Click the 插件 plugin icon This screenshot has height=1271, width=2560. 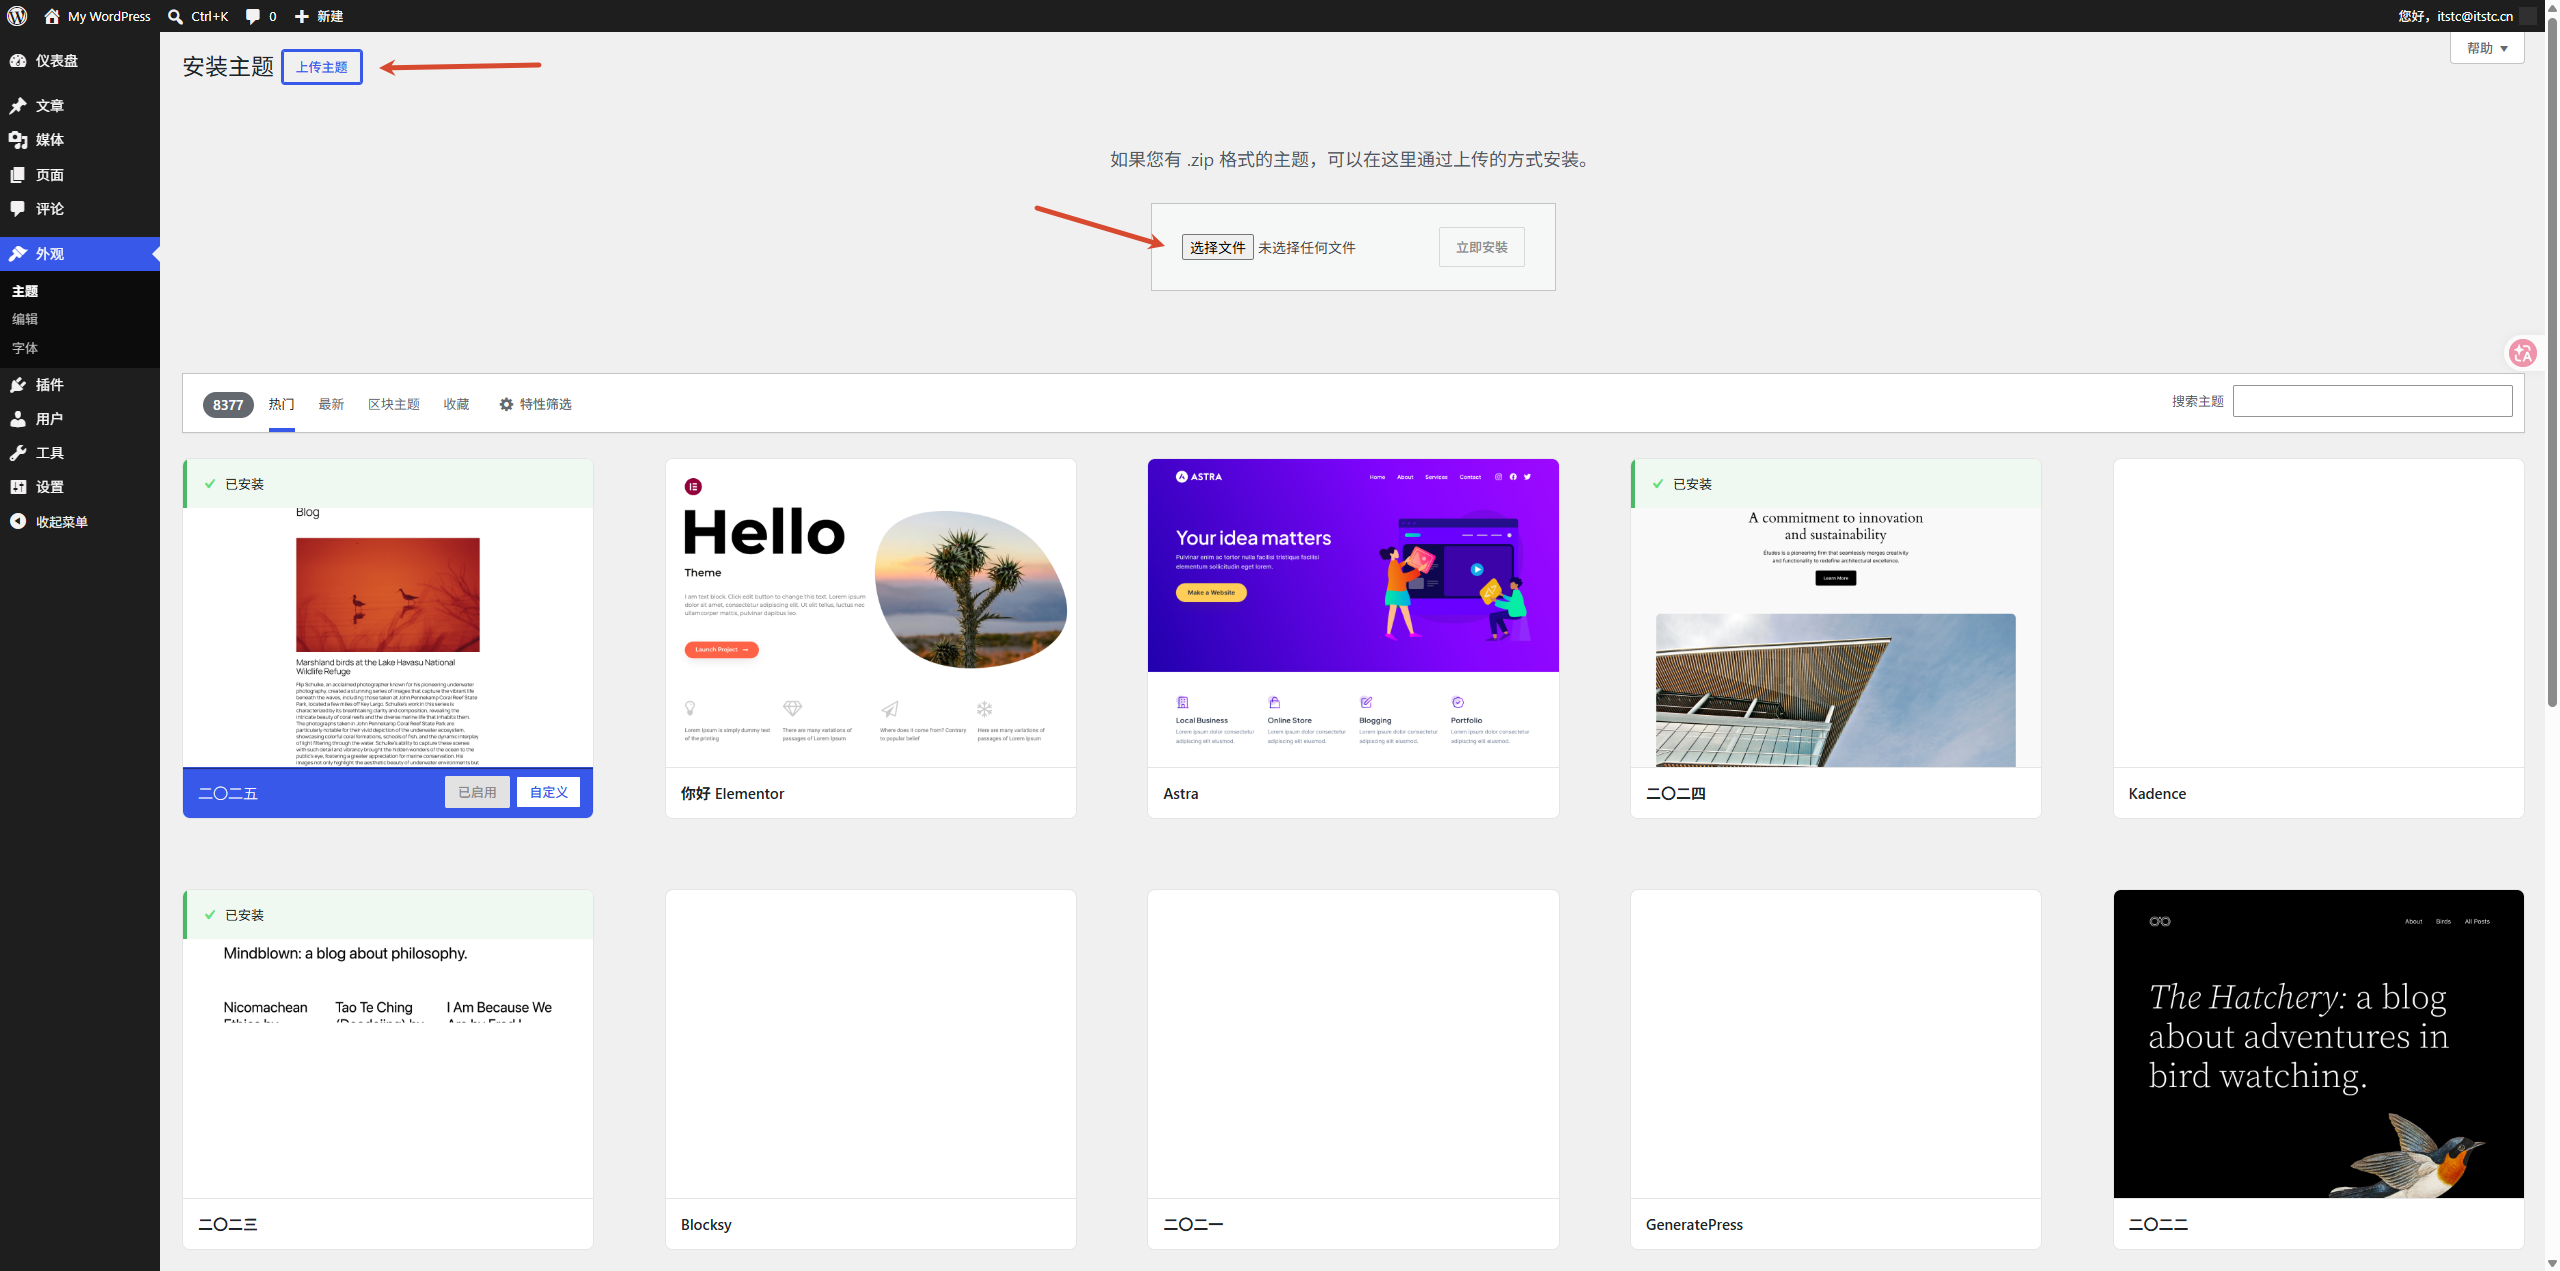pyautogui.click(x=18, y=385)
